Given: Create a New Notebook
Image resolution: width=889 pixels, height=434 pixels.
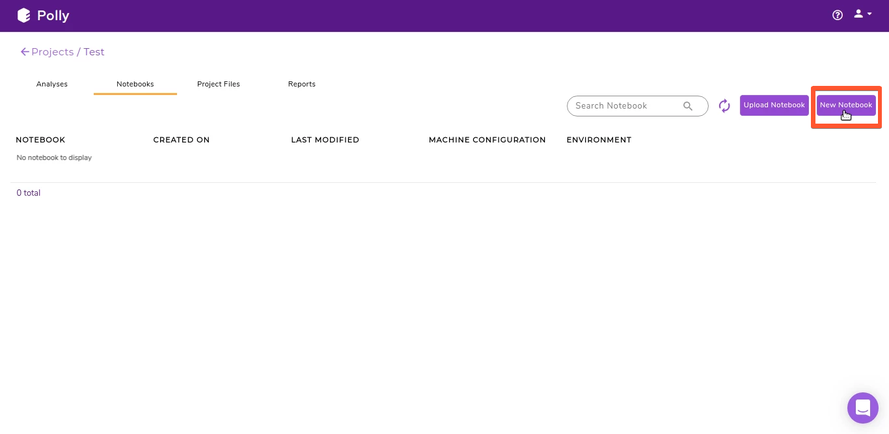Looking at the screenshot, I should pyautogui.click(x=846, y=106).
